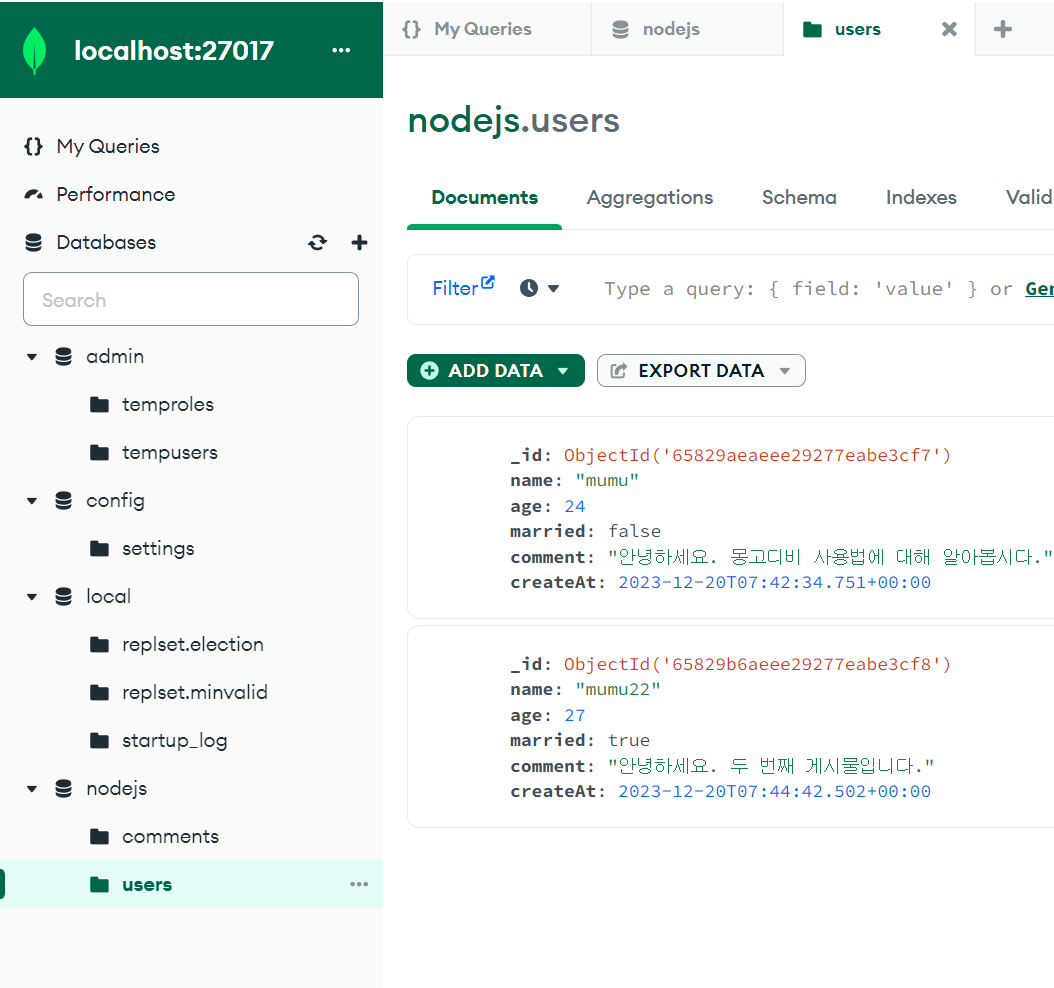Open Performance in sidebar

pos(116,195)
